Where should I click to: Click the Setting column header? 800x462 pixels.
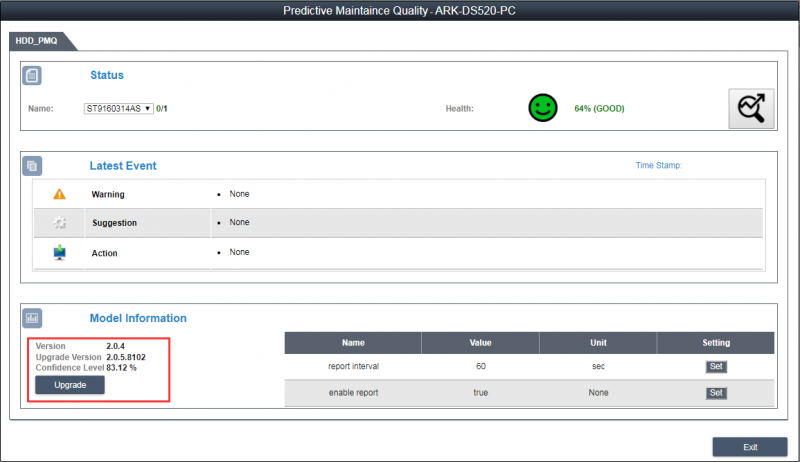(x=715, y=343)
